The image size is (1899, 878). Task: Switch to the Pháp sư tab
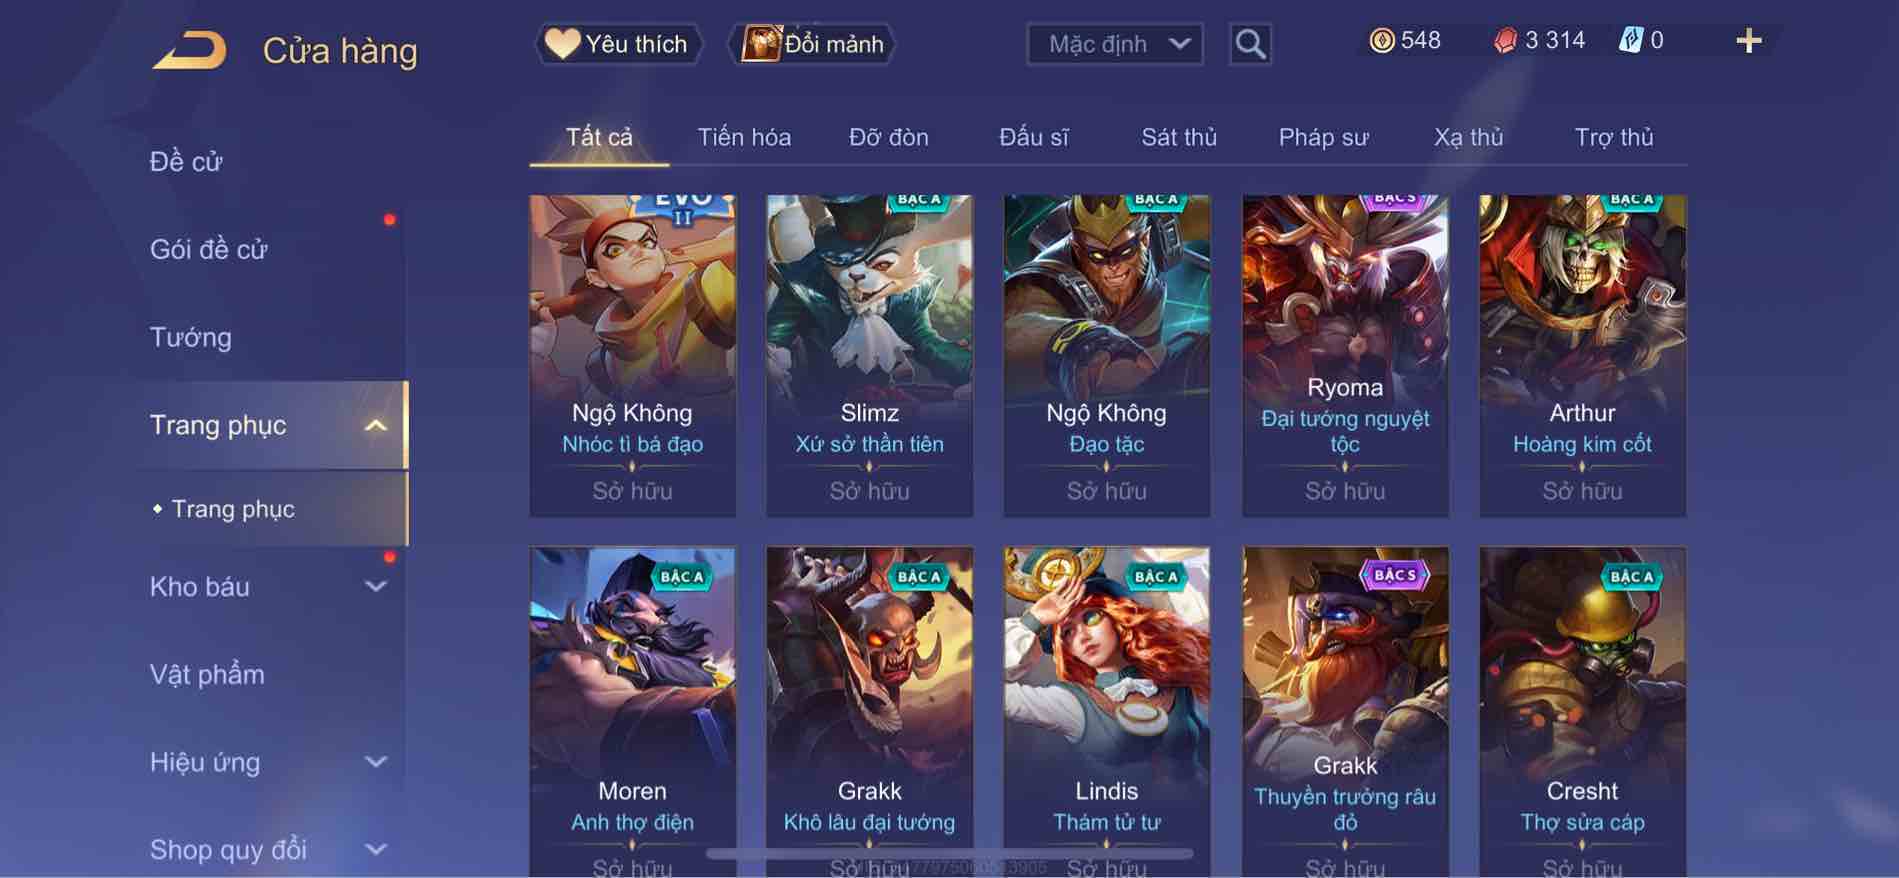coord(1323,137)
